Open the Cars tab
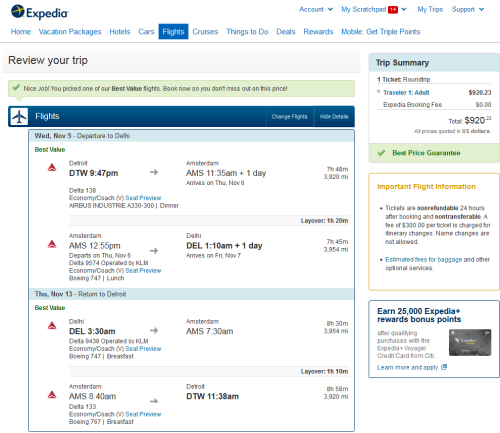 (146, 32)
